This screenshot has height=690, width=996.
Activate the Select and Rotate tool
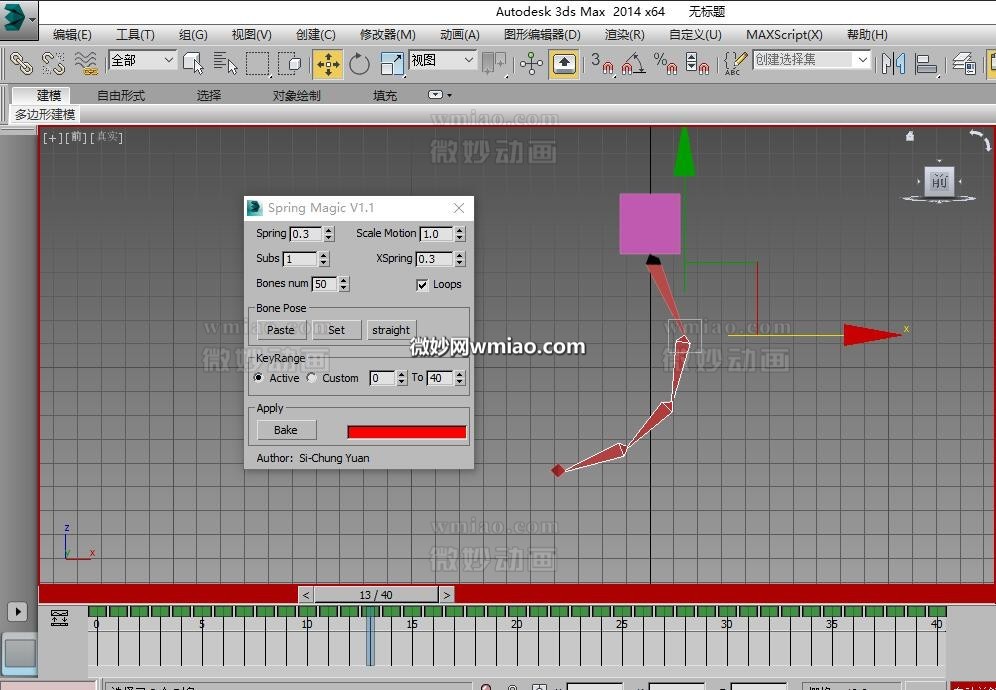point(360,64)
